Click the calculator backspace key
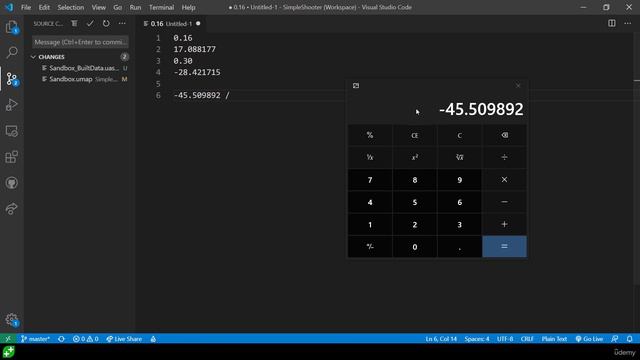 click(504, 135)
